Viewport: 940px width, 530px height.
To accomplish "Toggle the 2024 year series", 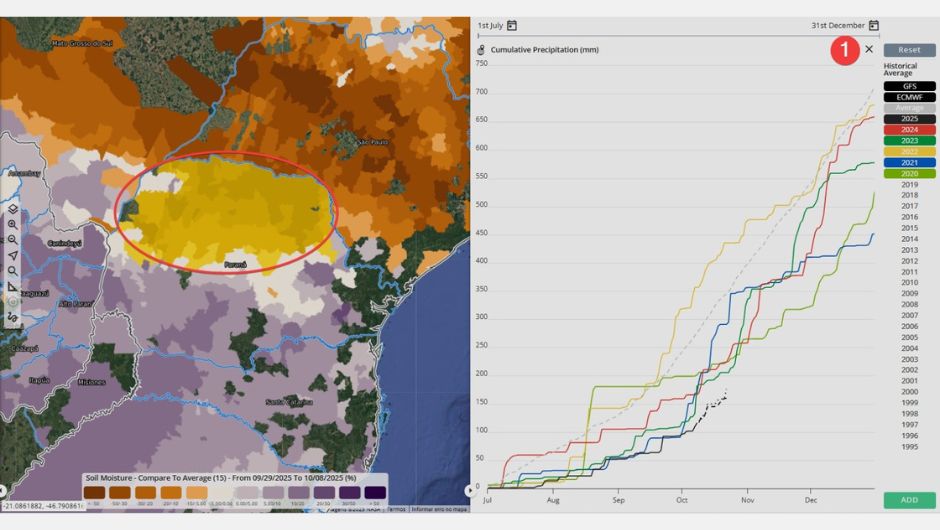I will pyautogui.click(x=909, y=130).
